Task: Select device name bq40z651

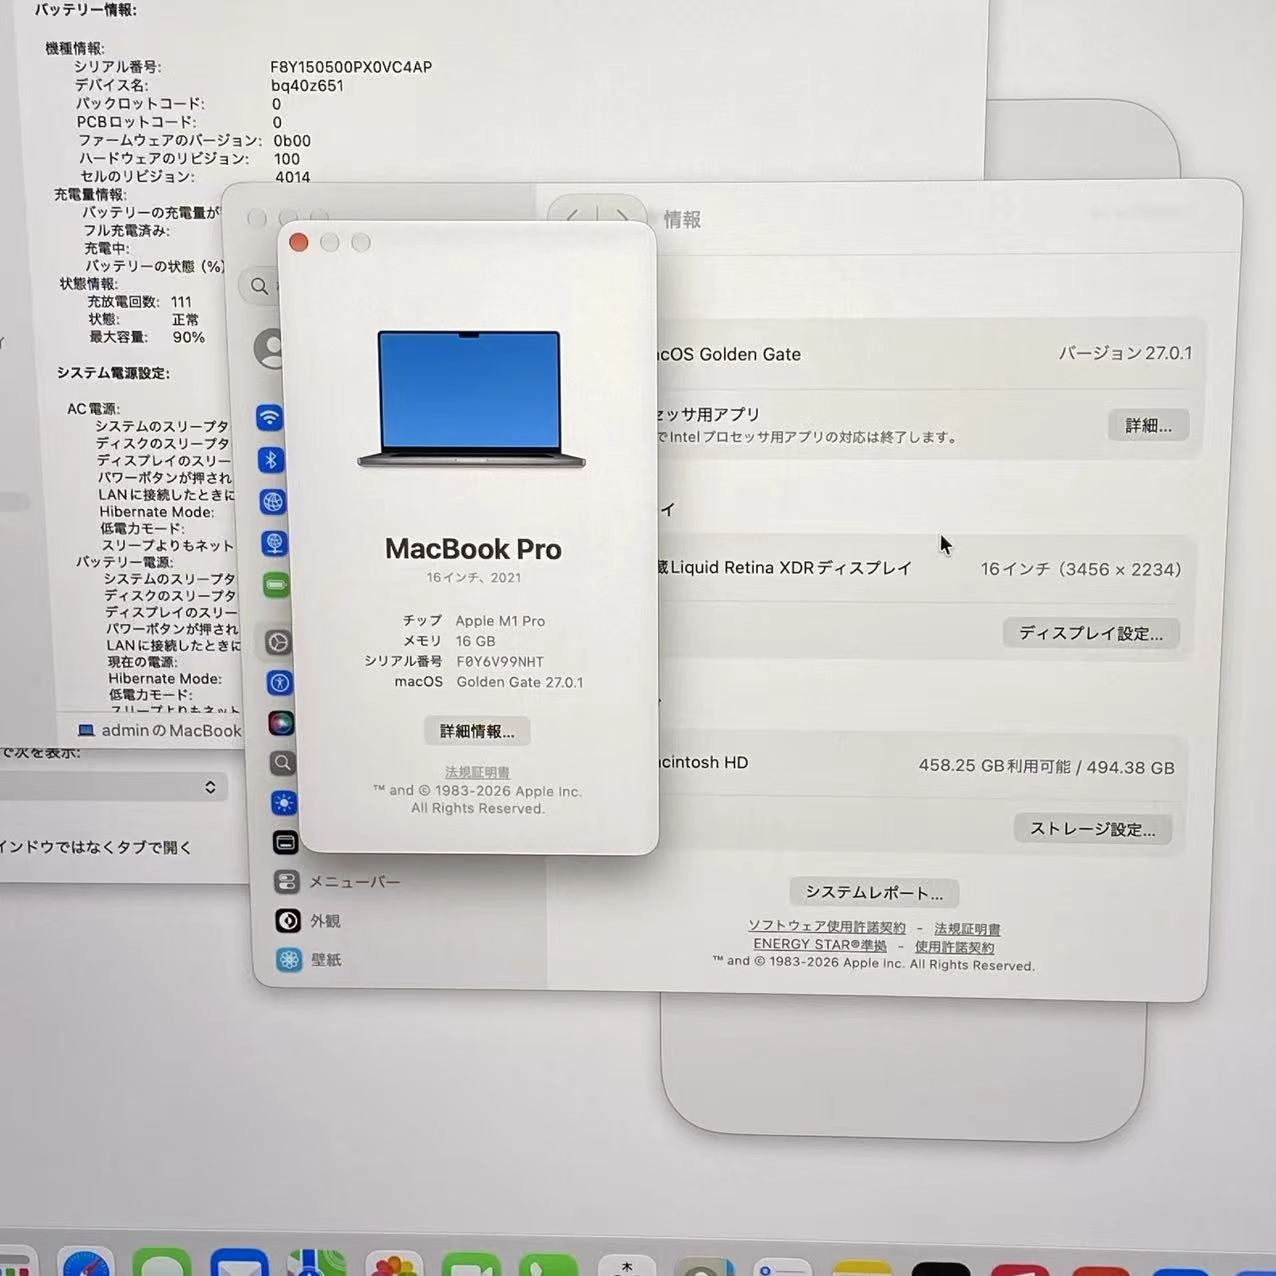Action: [307, 86]
